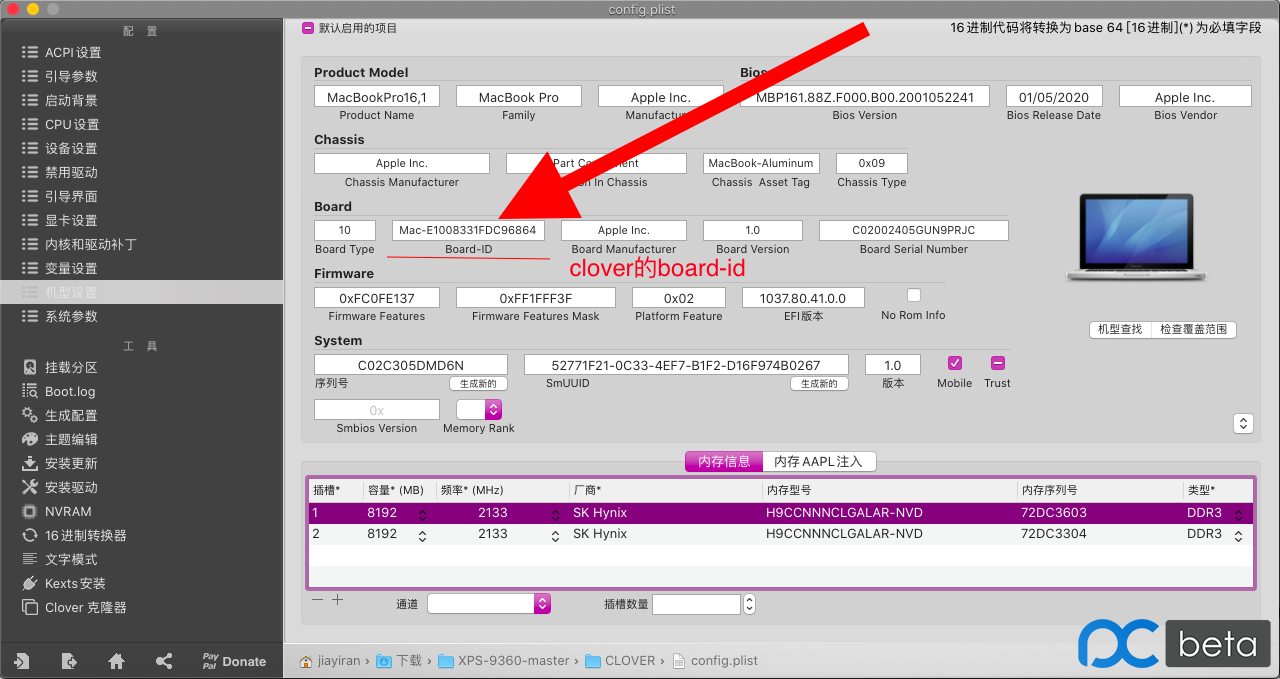Select 机型设置 in sidebar
Screen dimensions: 1280x679
pos(141,292)
